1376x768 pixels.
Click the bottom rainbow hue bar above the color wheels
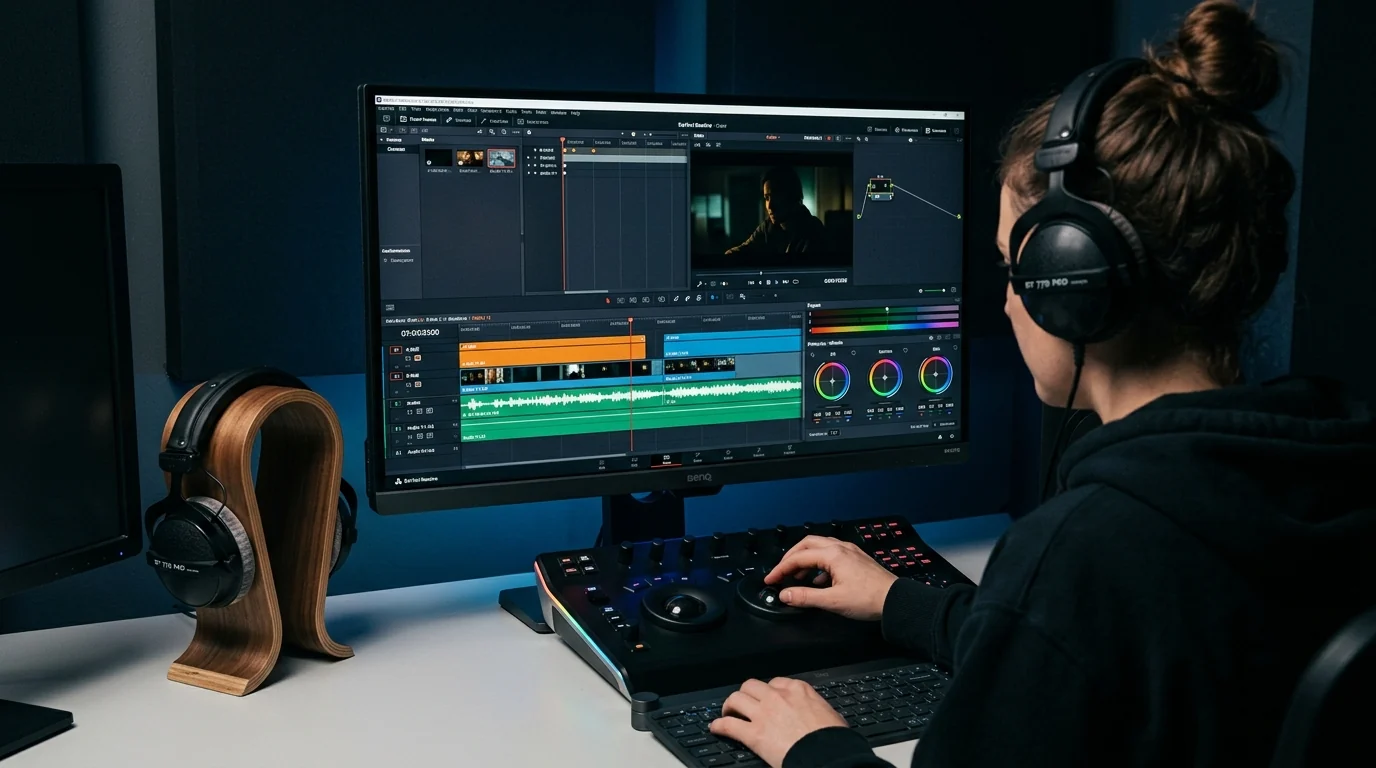click(884, 326)
